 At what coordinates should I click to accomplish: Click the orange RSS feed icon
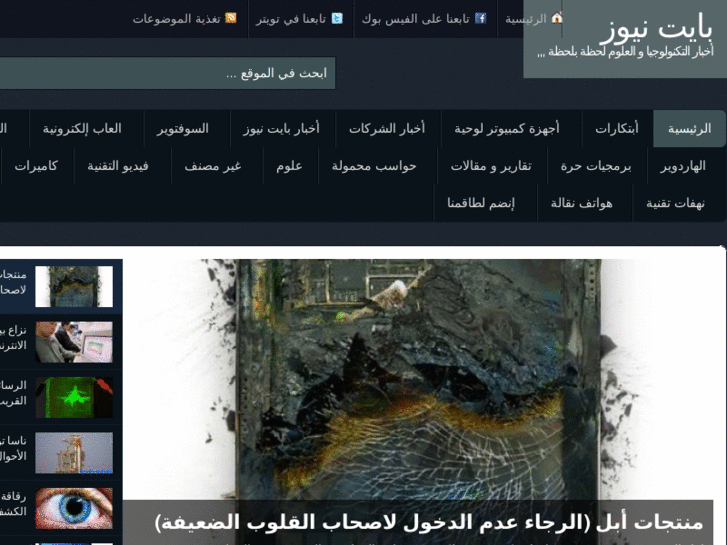click(230, 18)
